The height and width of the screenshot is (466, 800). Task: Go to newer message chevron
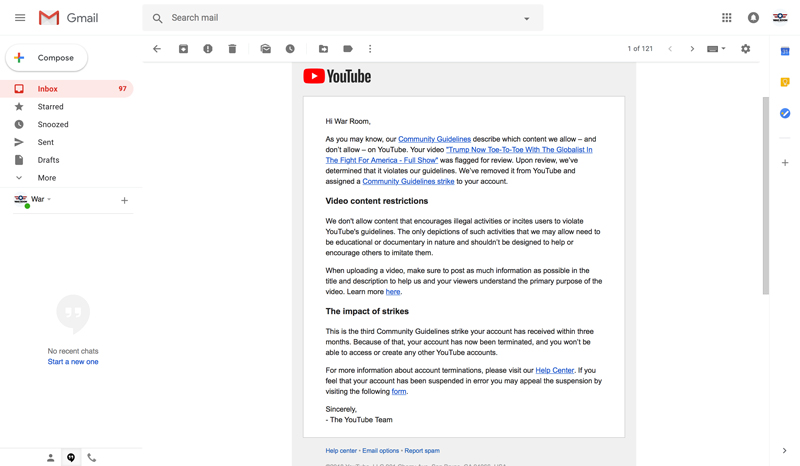[670, 49]
